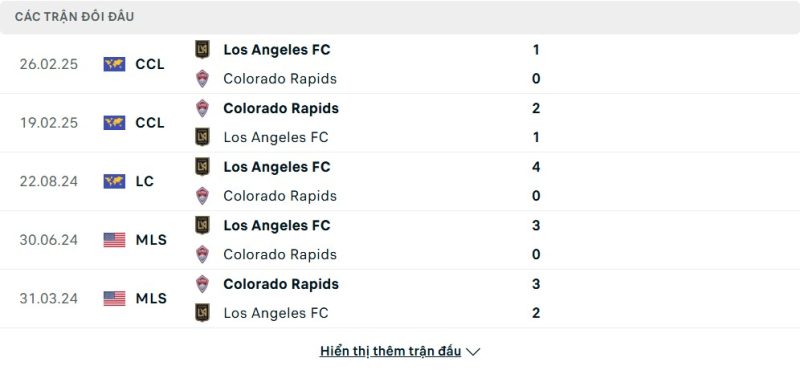The image size is (800, 374).
Task: Select the 'CÁC TRẬN ĐỐI ĐẦU' section header
Action: [74, 17]
